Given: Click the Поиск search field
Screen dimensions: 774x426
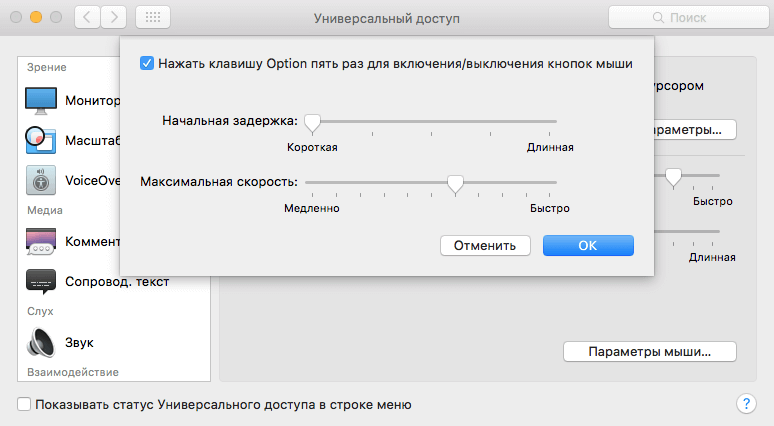Looking at the screenshot, I should [x=688, y=18].
